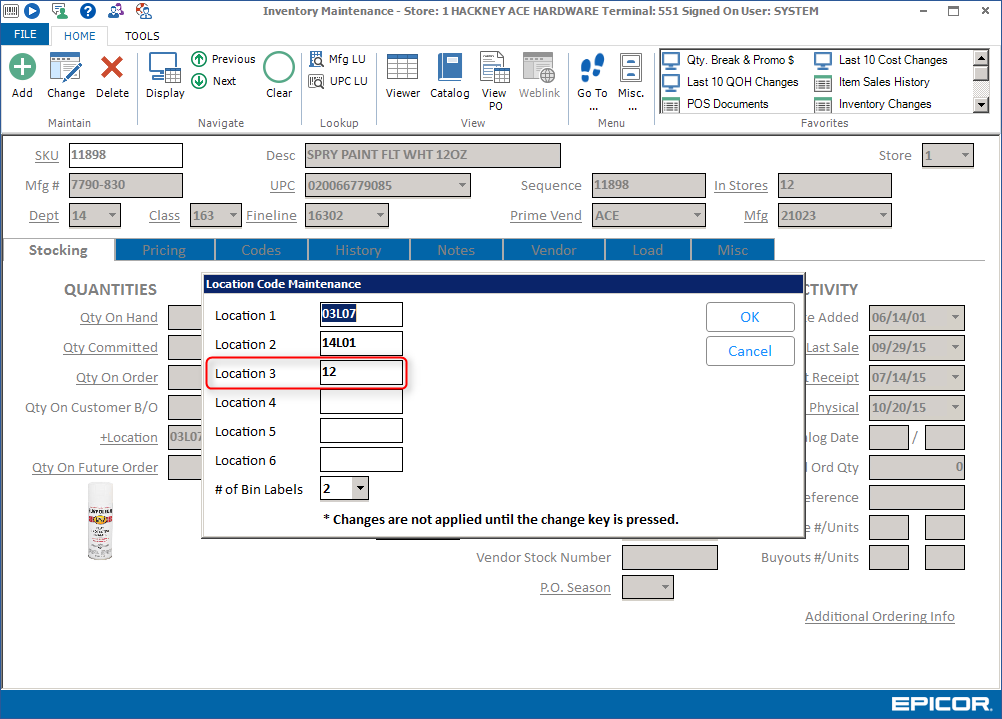Open the FILE menu

25,35
